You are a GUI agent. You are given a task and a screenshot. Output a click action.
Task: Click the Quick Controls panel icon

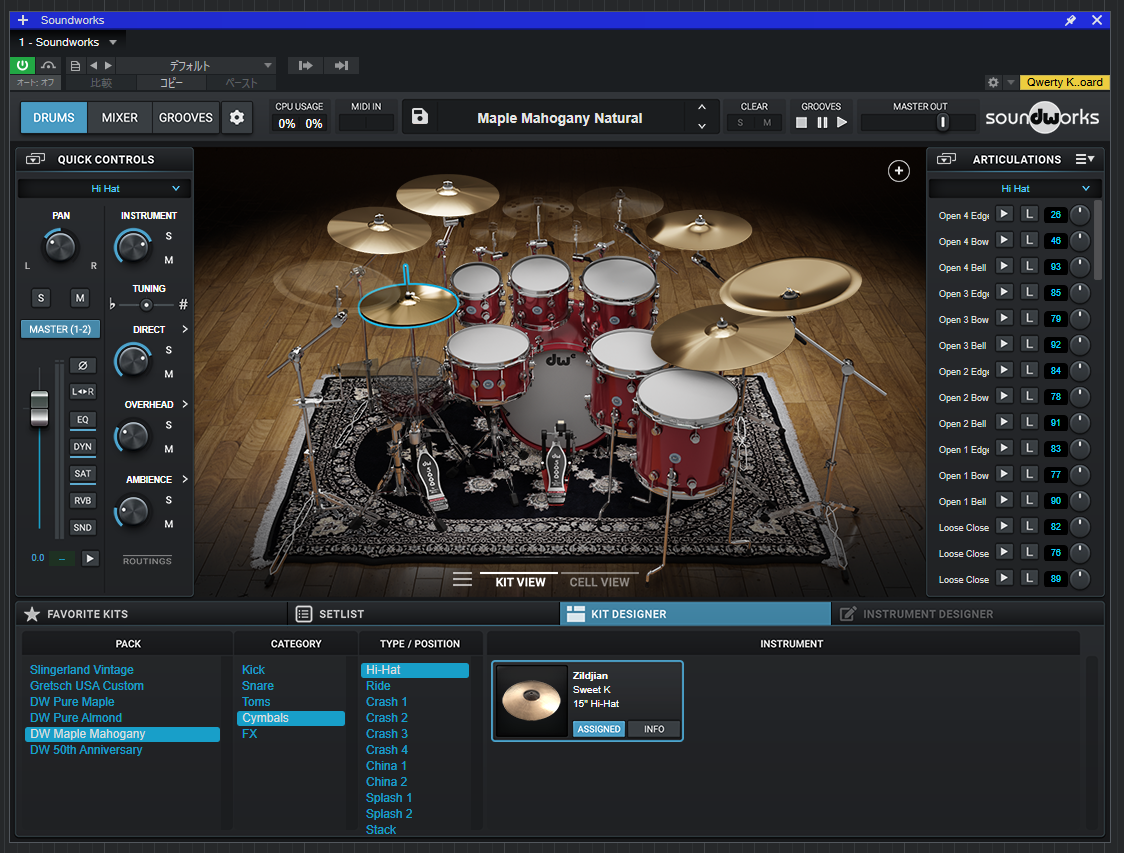(35, 159)
